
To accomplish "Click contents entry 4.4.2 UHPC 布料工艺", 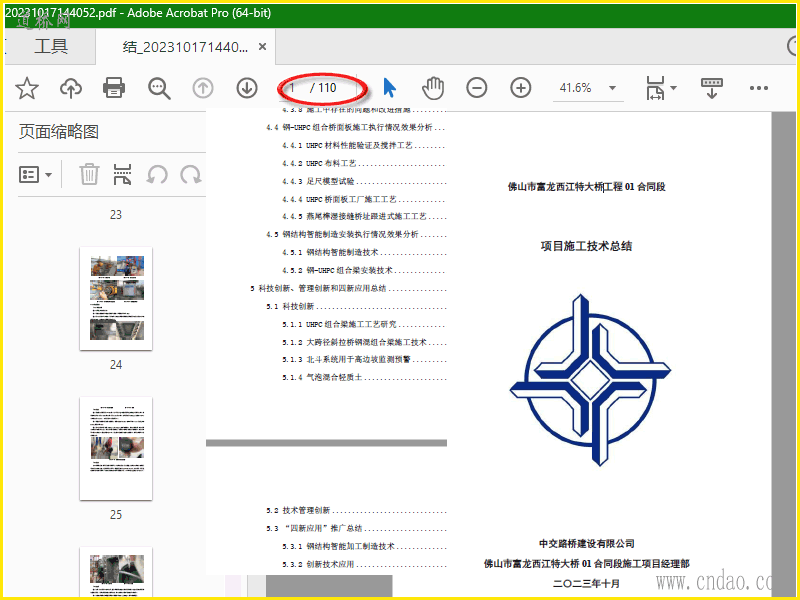I will (364, 163).
